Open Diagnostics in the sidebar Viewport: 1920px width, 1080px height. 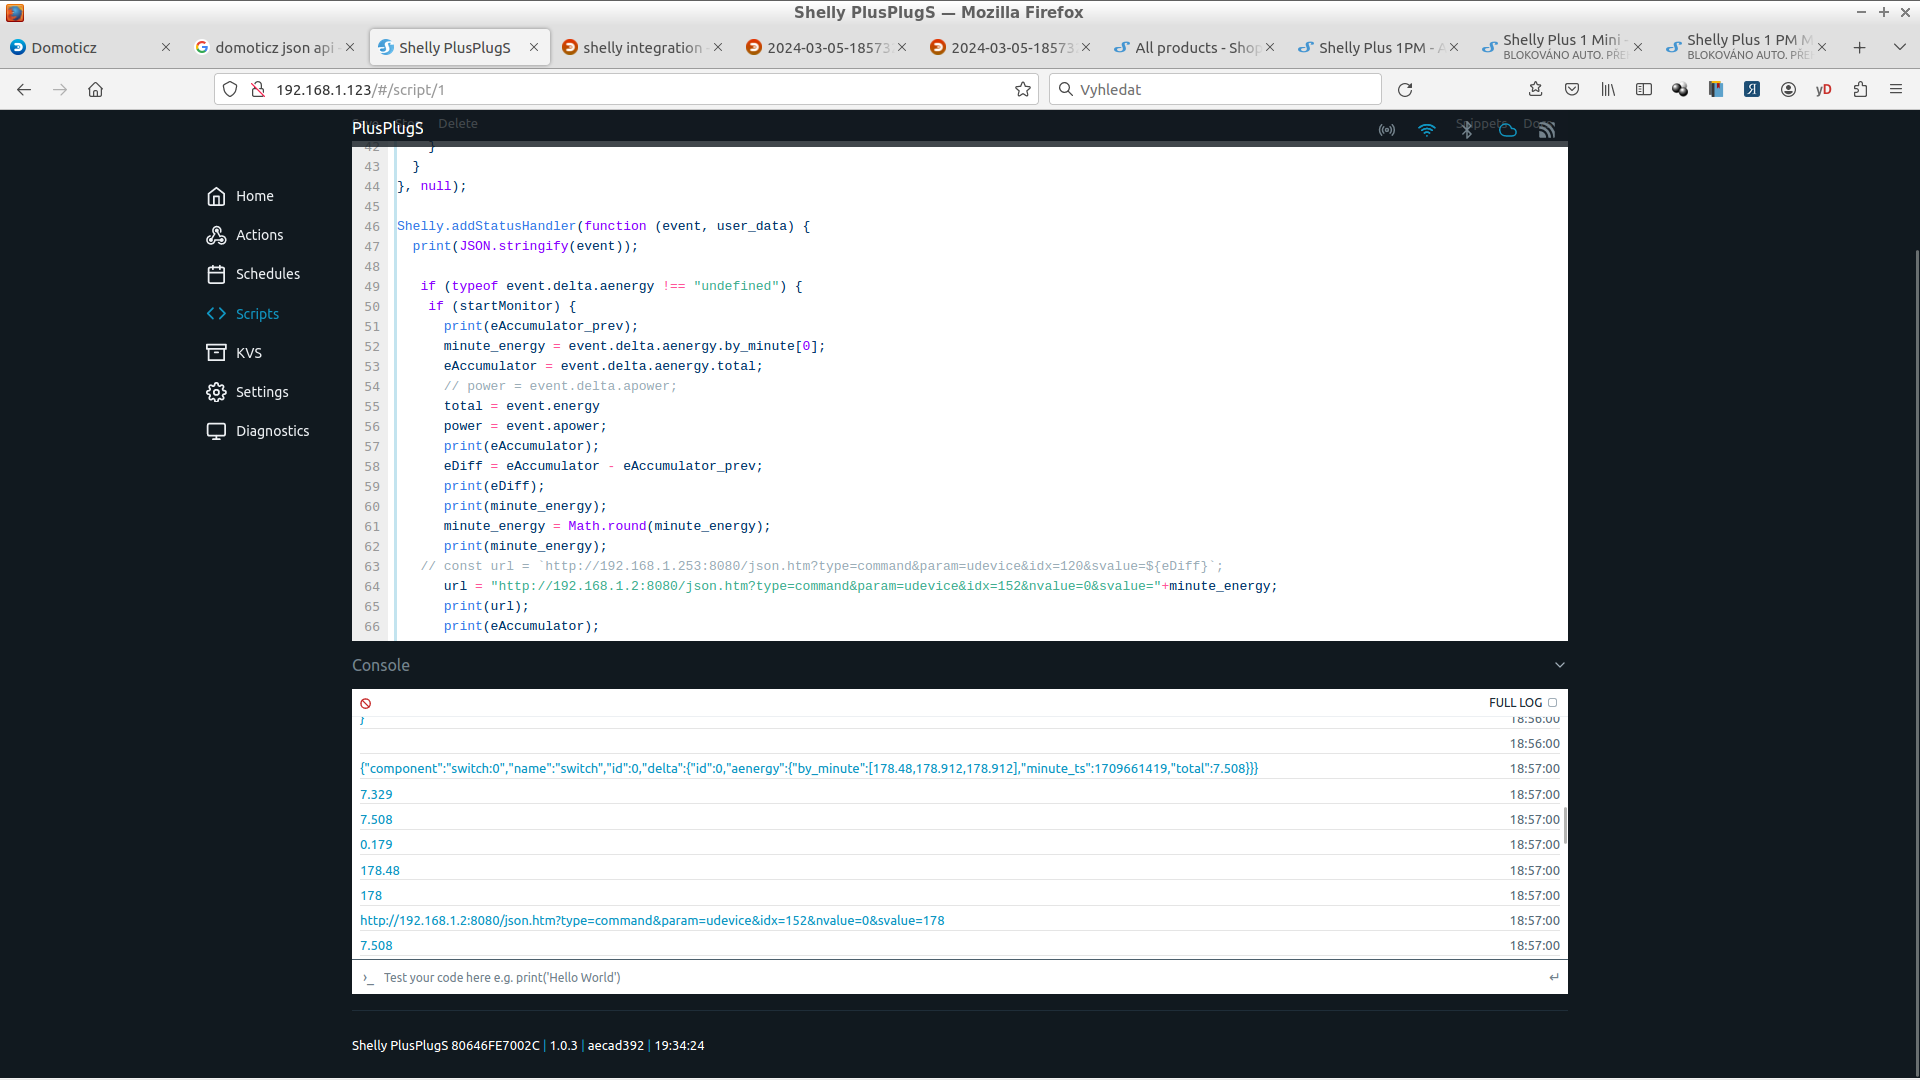[x=258, y=431]
